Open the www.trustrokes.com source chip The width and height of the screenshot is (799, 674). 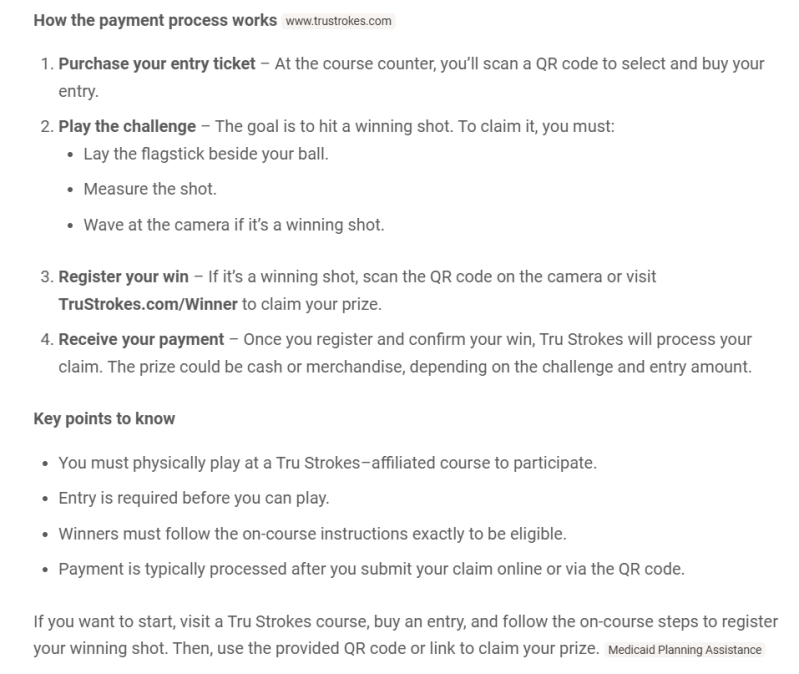(x=338, y=21)
